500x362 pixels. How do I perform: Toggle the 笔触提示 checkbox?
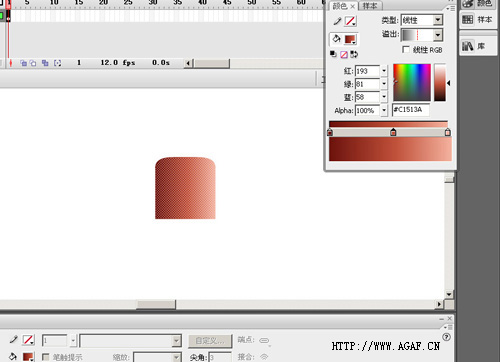click(46, 357)
